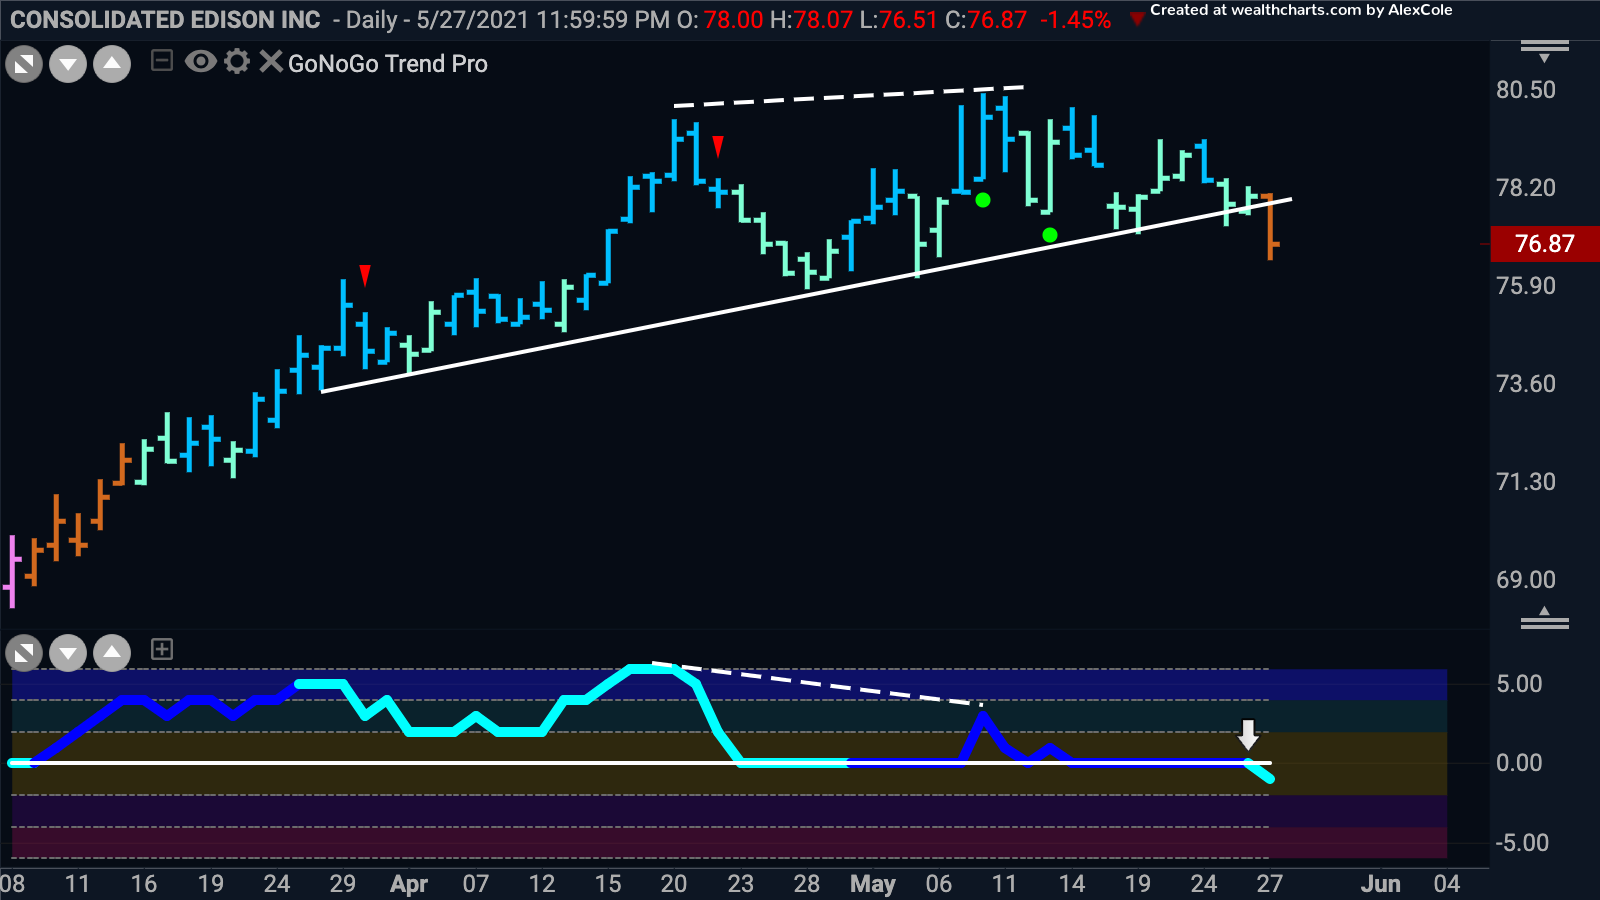1600x900 pixels.
Task: Click the 69.00 price axis label
Action: point(1526,580)
